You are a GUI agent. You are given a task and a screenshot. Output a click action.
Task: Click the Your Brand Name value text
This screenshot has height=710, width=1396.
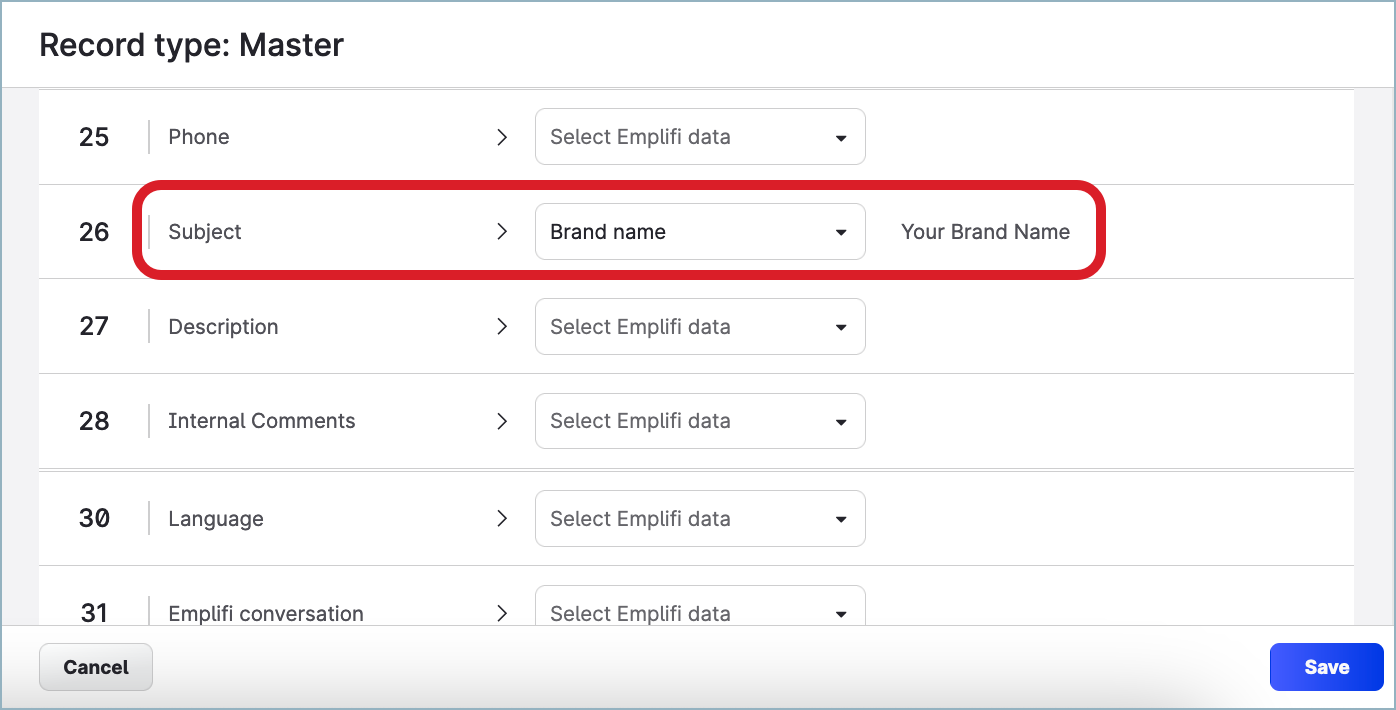click(985, 231)
